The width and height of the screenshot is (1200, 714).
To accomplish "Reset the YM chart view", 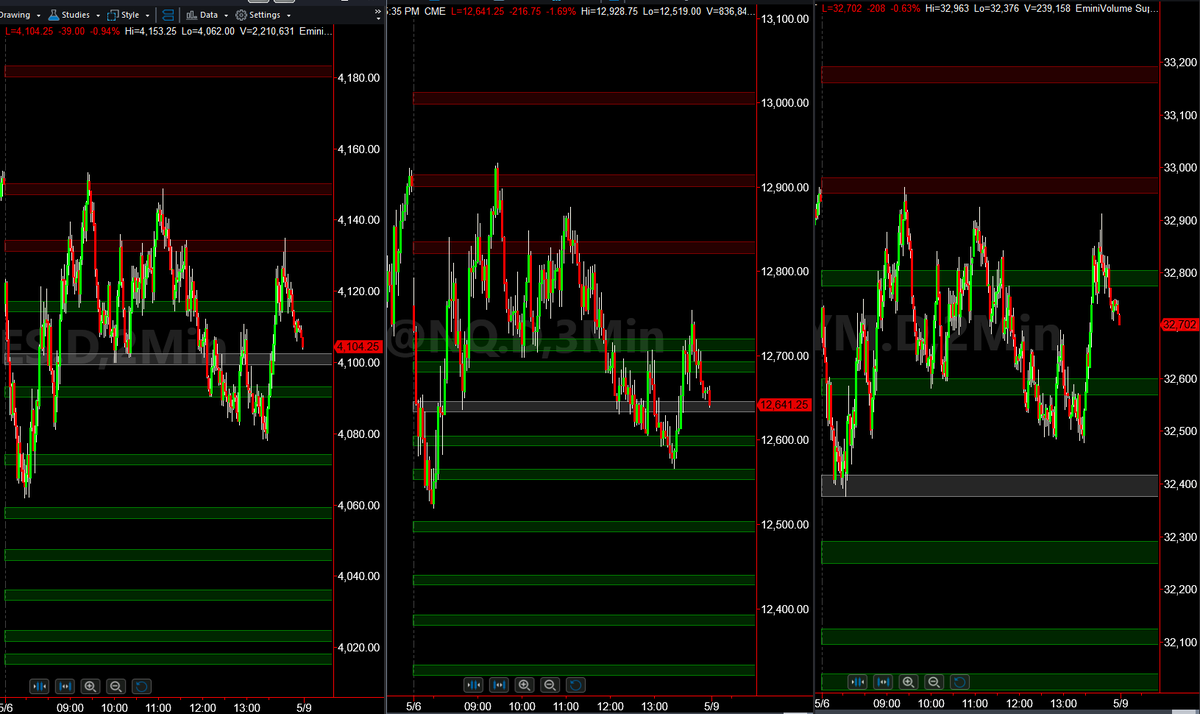I will click(959, 682).
